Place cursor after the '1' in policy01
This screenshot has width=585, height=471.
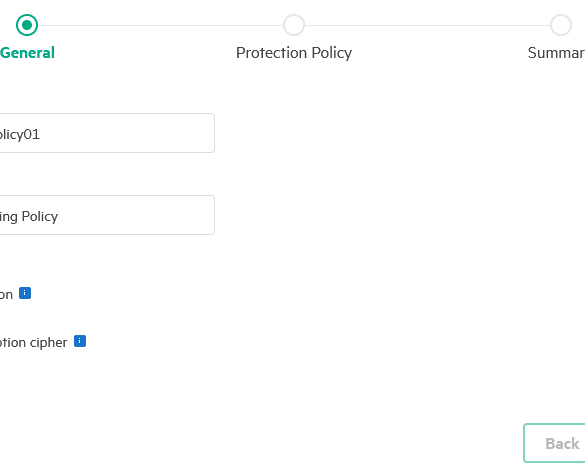tap(40, 134)
